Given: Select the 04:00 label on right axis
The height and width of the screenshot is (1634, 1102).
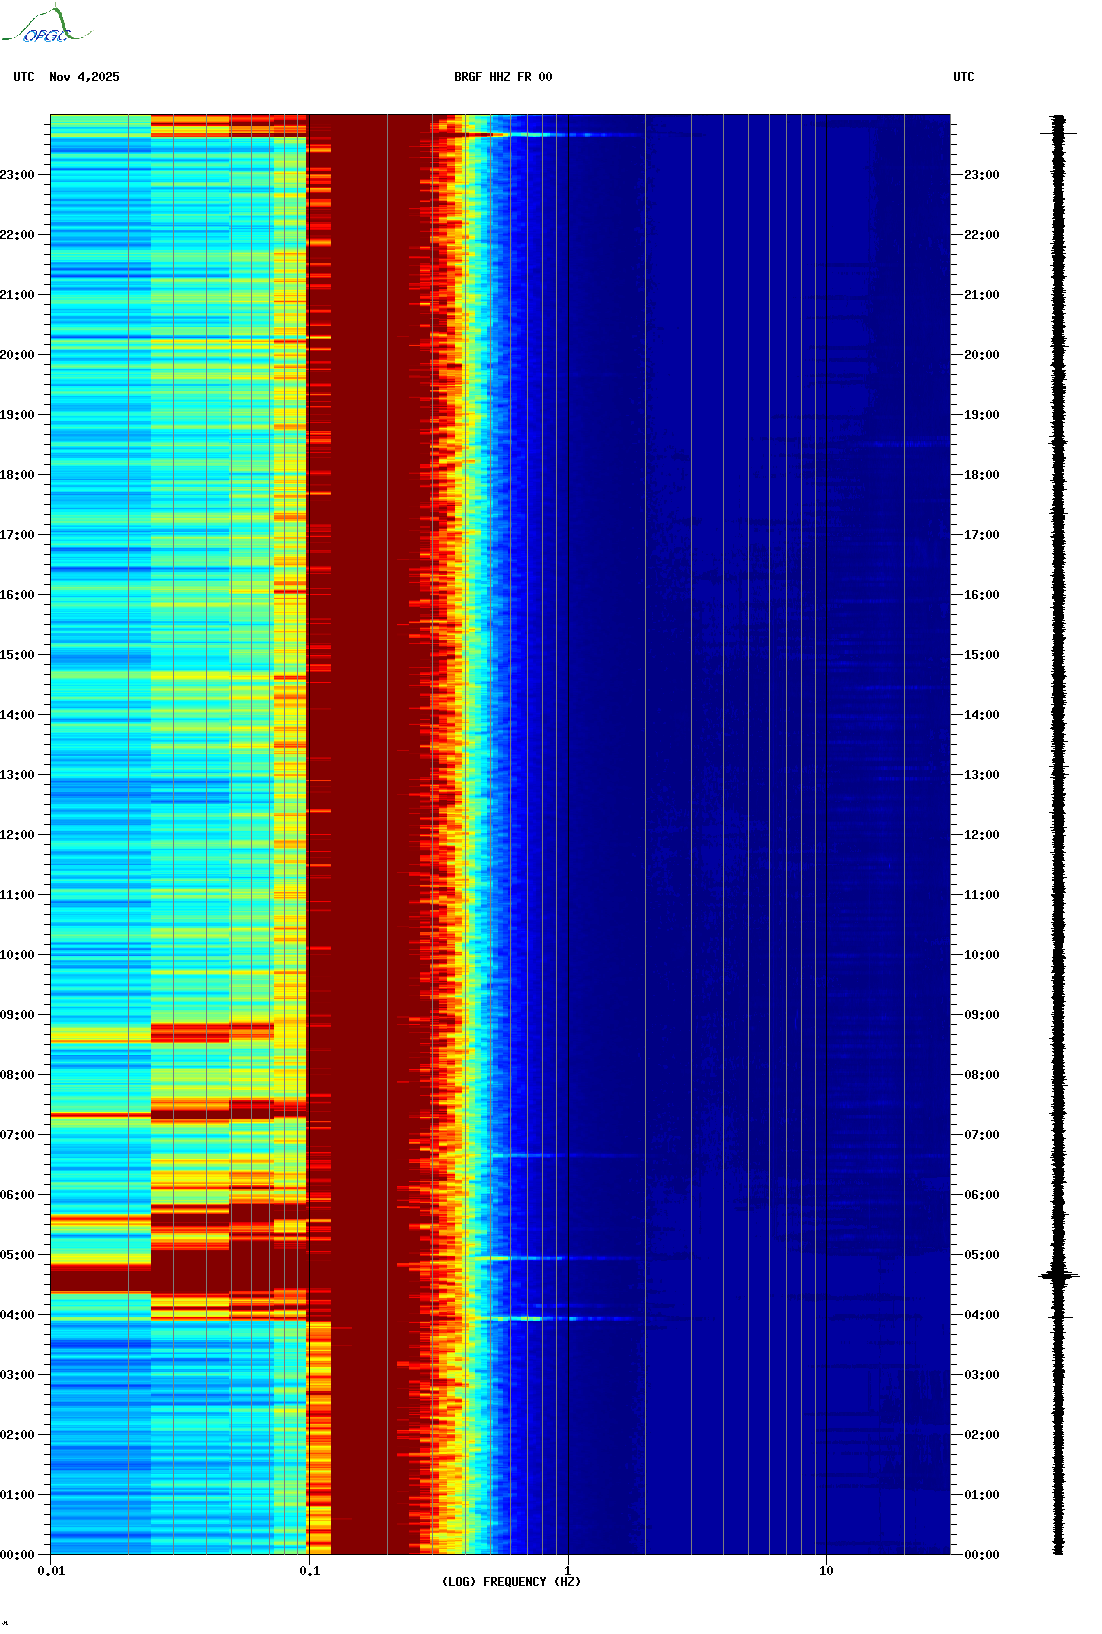Looking at the screenshot, I should tap(981, 1315).
